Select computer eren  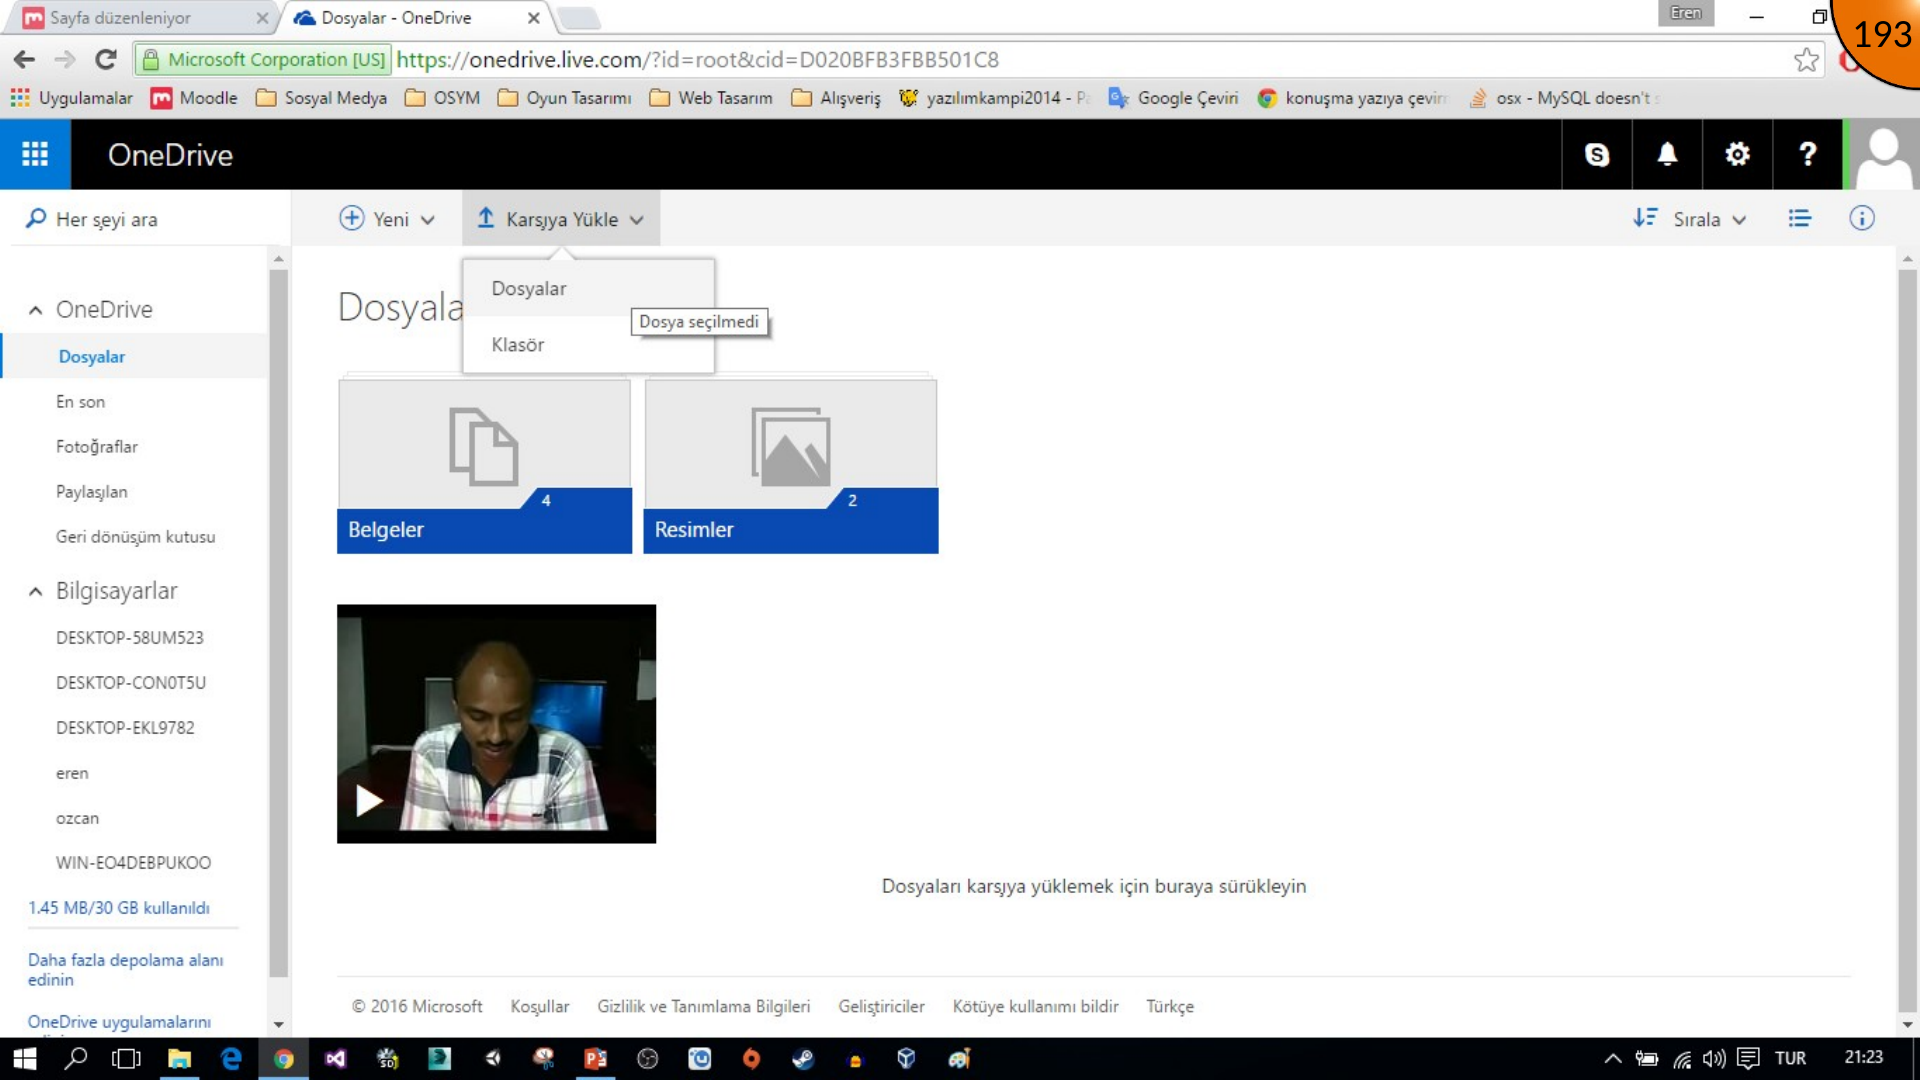(72, 773)
